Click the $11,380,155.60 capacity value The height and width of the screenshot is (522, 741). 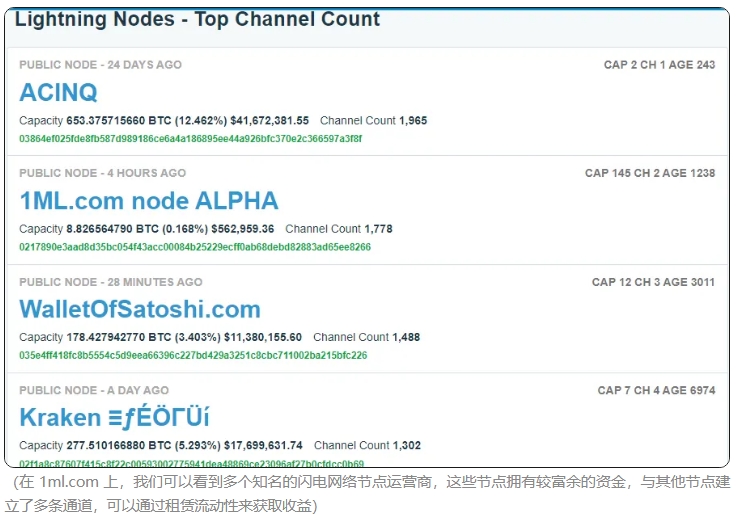pyautogui.click(x=263, y=337)
